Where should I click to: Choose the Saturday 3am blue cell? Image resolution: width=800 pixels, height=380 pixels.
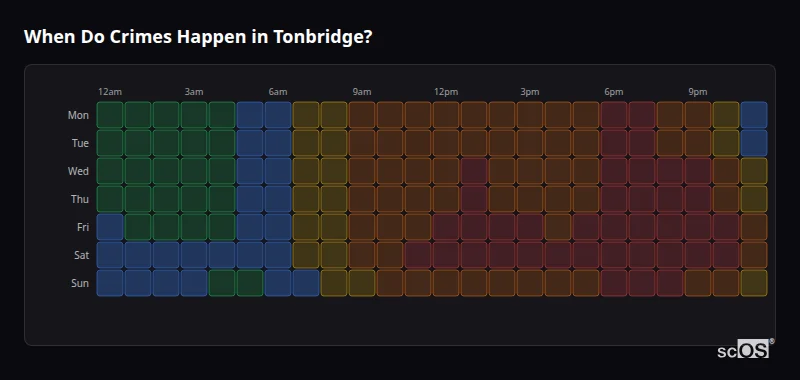(194, 255)
